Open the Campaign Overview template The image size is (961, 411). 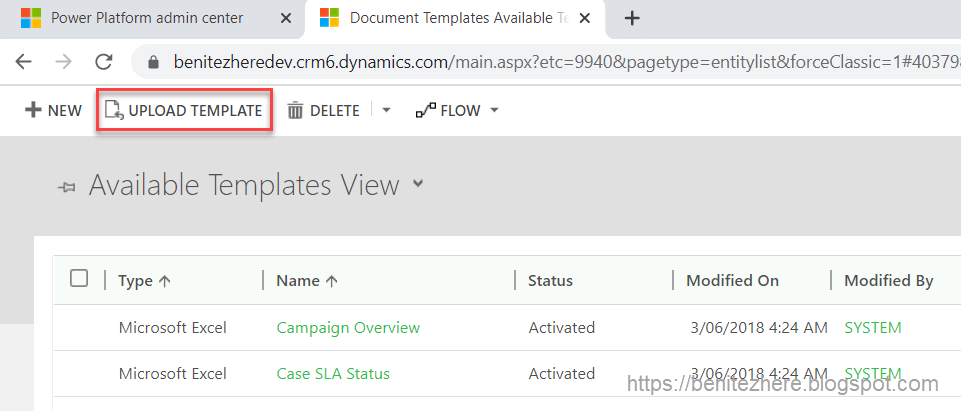coord(348,328)
